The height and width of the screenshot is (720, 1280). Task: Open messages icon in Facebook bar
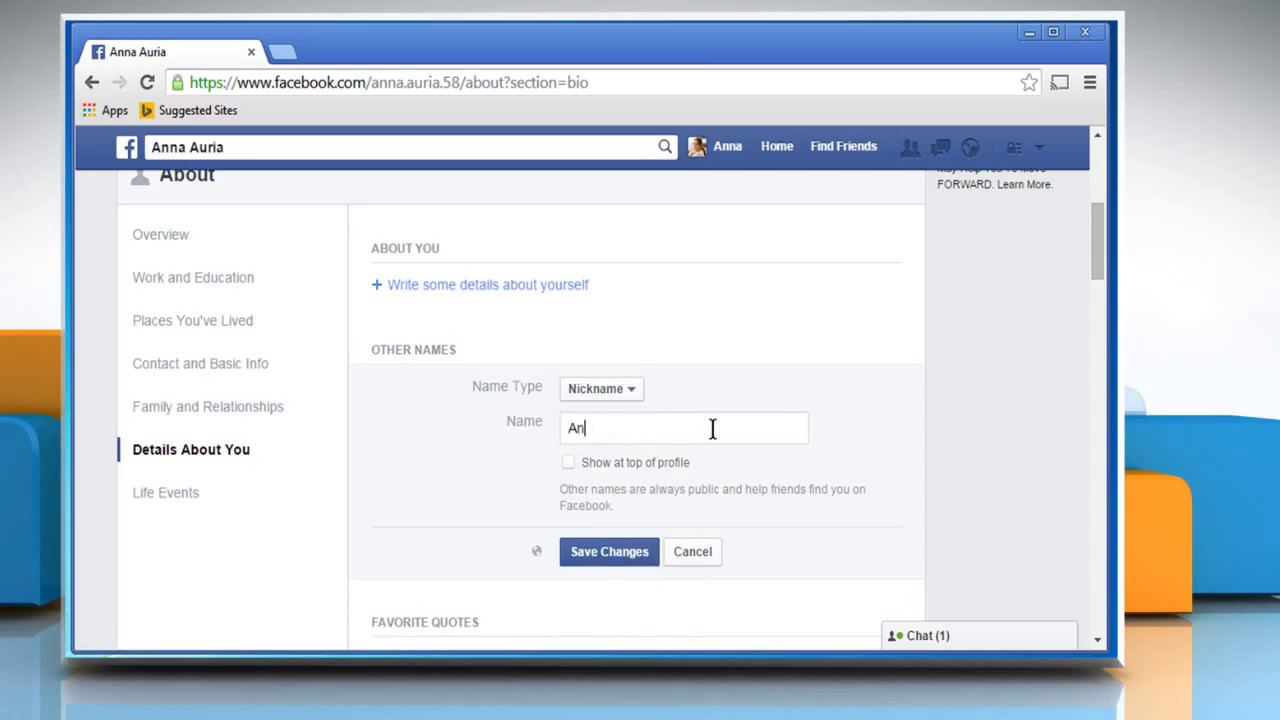pyautogui.click(x=940, y=147)
